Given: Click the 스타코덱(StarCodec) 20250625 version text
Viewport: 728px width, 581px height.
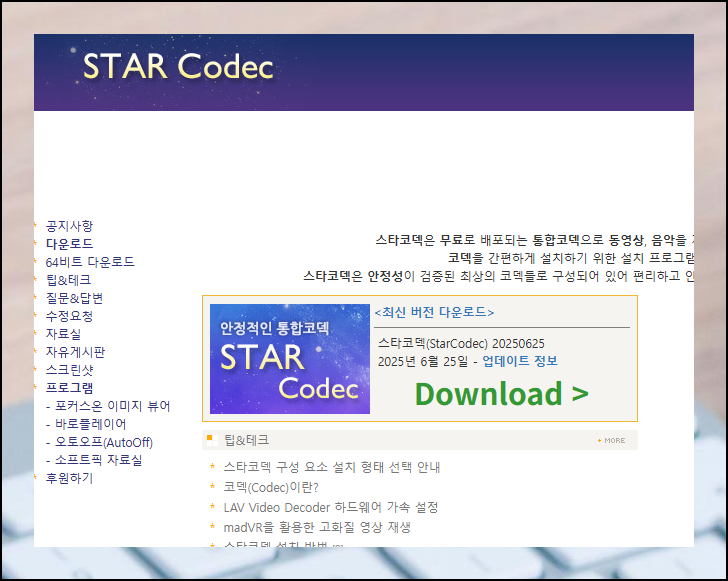Looking at the screenshot, I should tap(461, 344).
